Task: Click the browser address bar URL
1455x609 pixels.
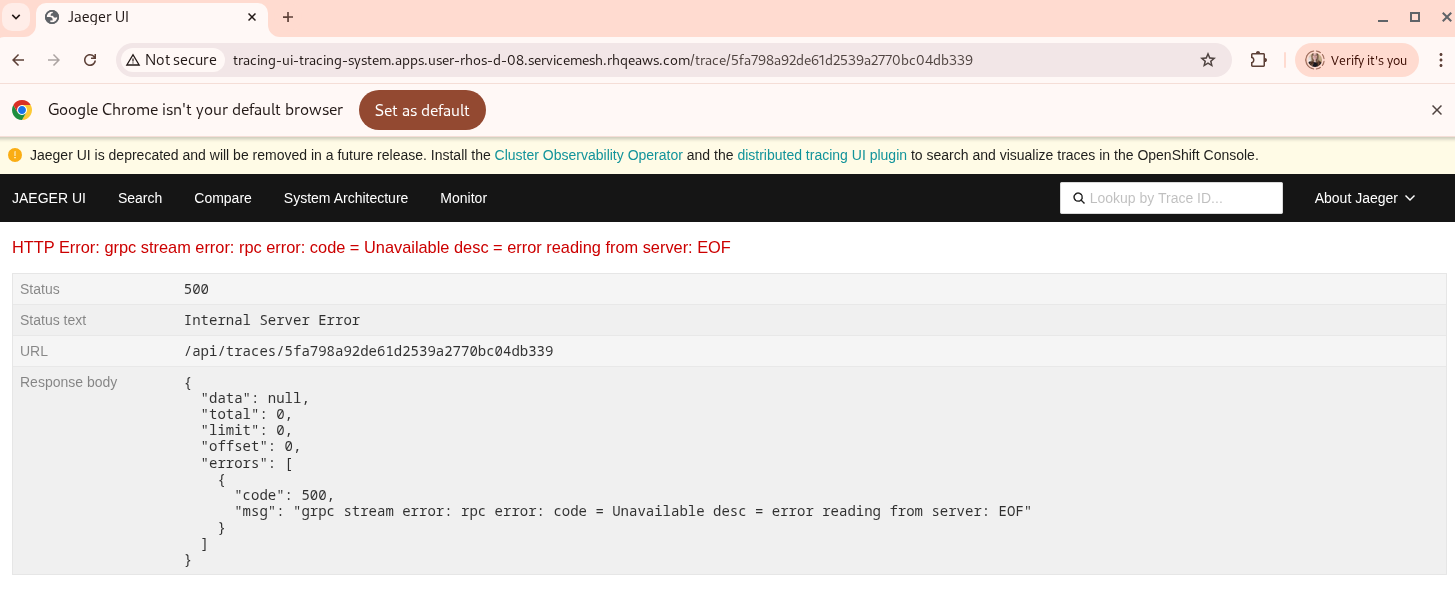Action: (x=603, y=60)
